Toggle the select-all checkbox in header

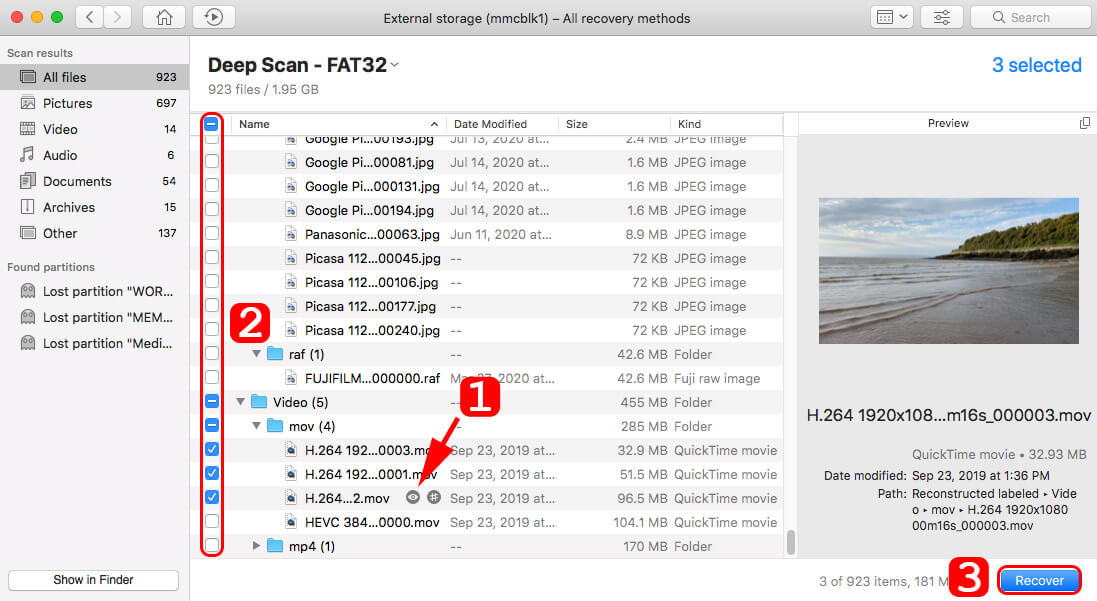(212, 125)
